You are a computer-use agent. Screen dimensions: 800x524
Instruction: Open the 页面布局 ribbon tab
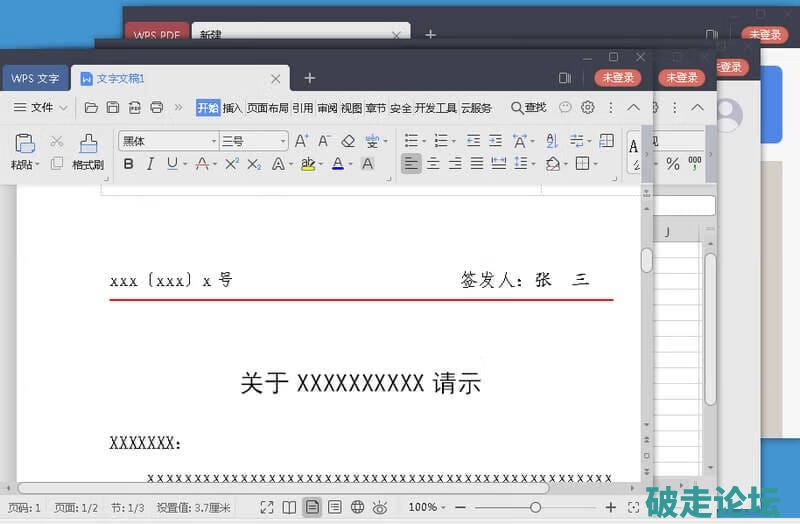[267, 108]
